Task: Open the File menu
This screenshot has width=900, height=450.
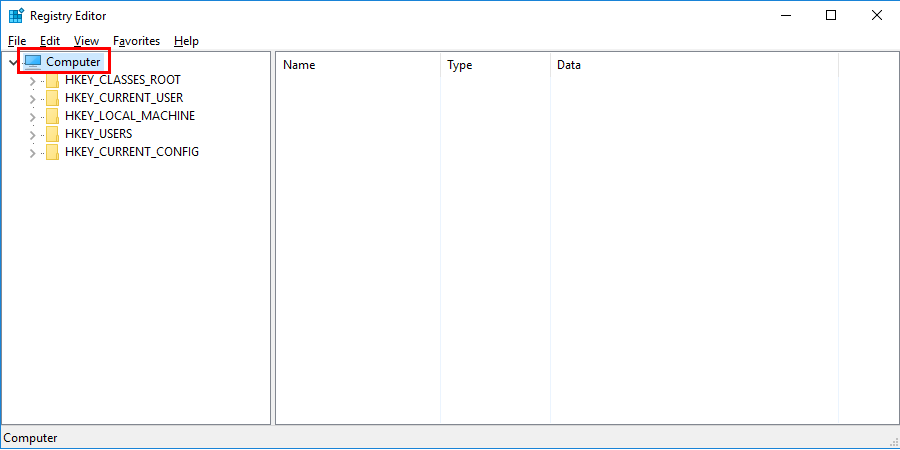Action: tap(17, 41)
